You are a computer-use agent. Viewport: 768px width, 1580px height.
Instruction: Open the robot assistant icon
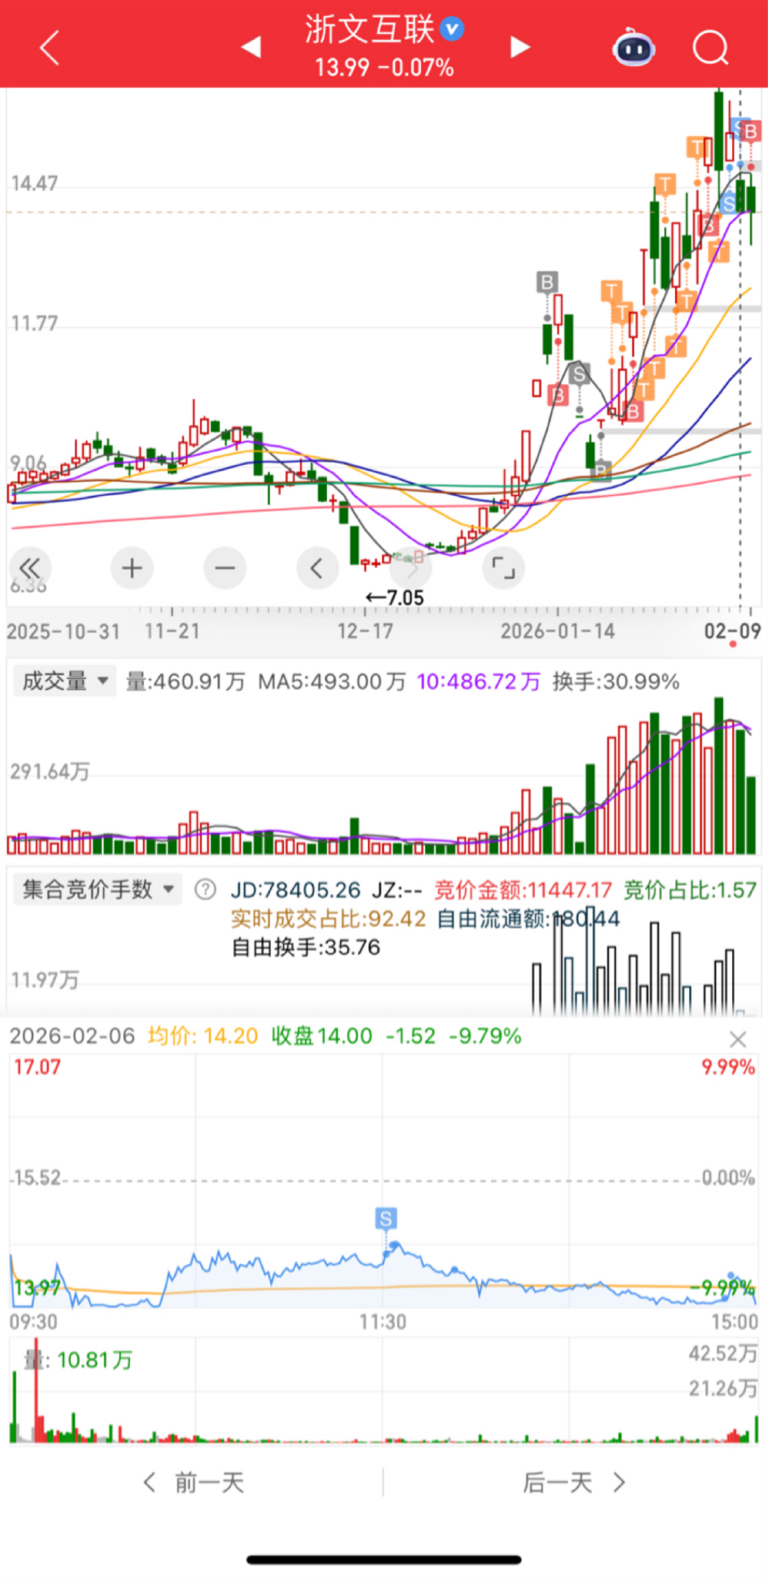click(634, 47)
